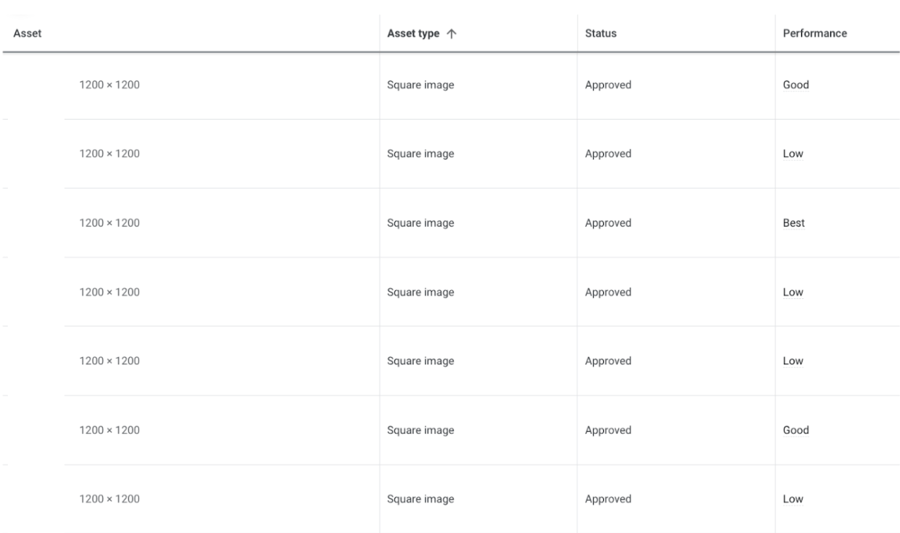Click the Performance column header
Image resolution: width=900 pixels, height=533 pixels.
[814, 34]
